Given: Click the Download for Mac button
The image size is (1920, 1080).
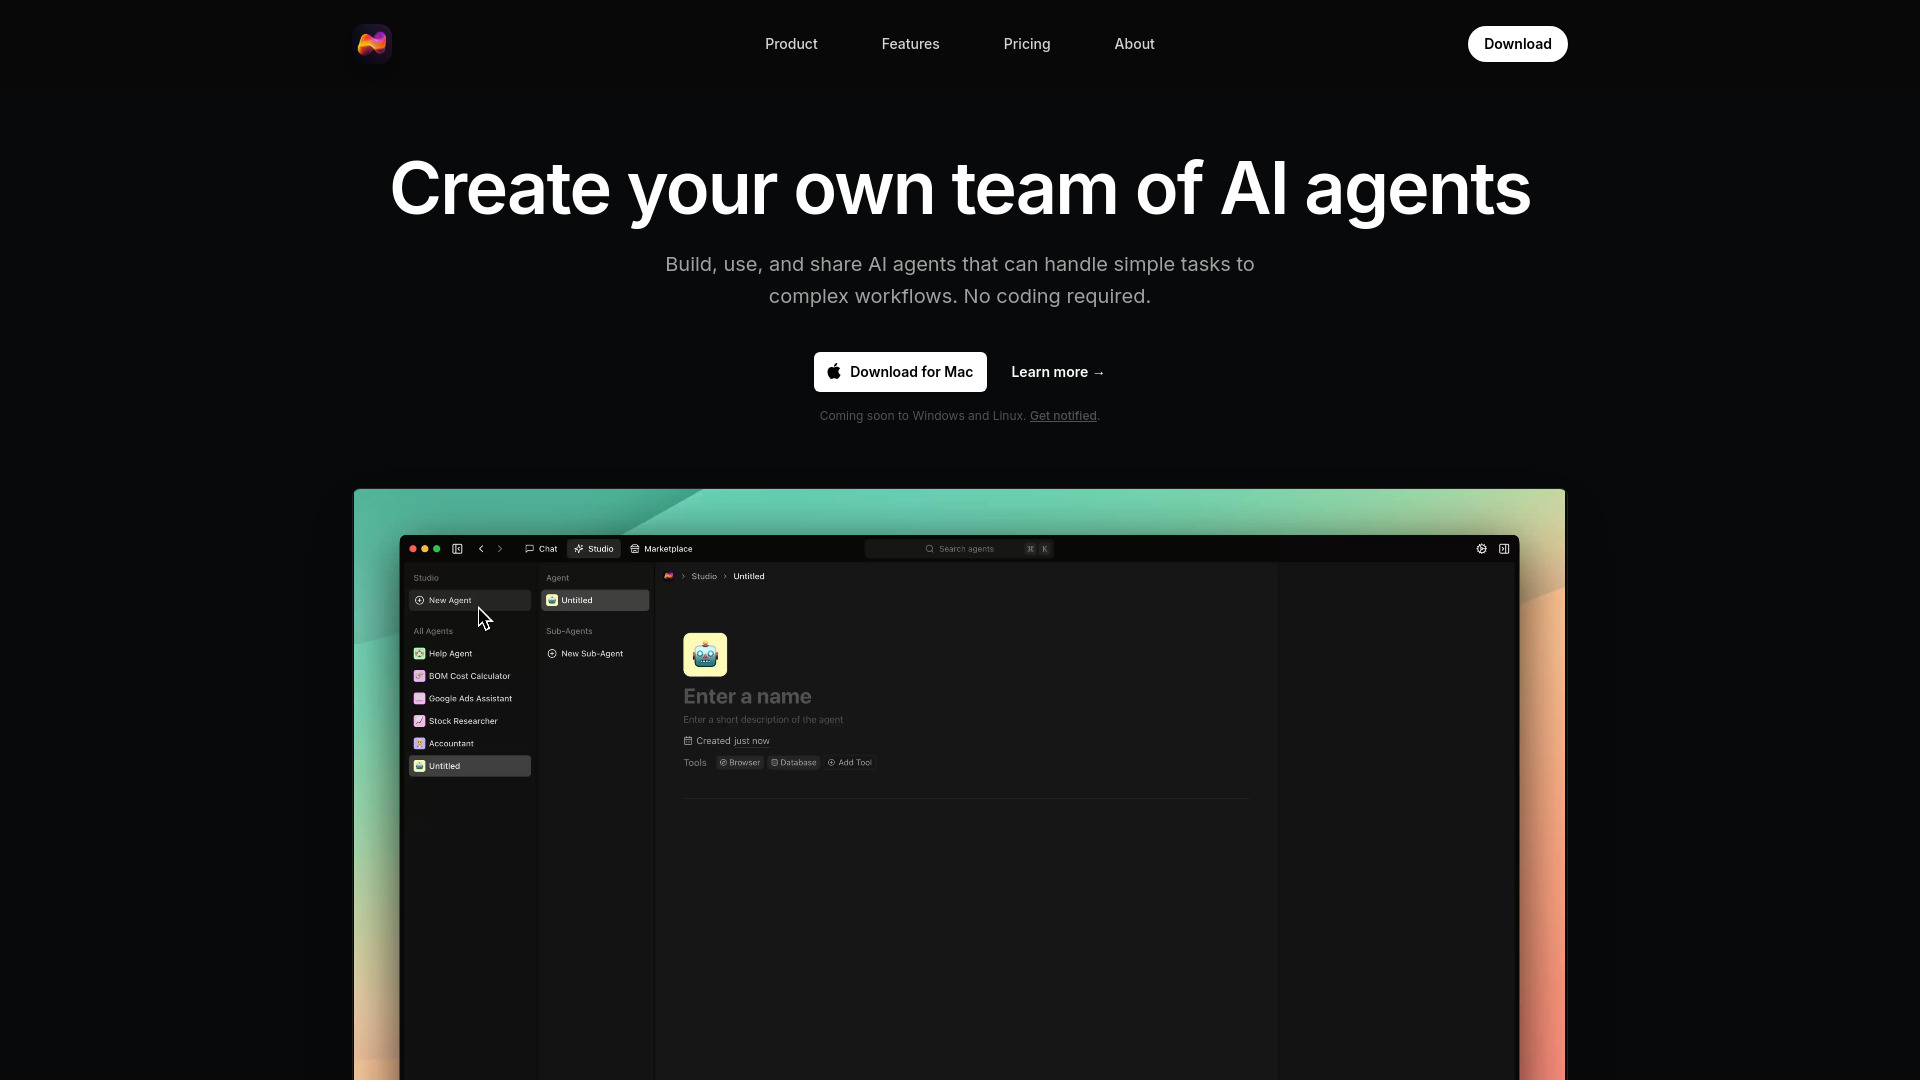Looking at the screenshot, I should point(899,371).
